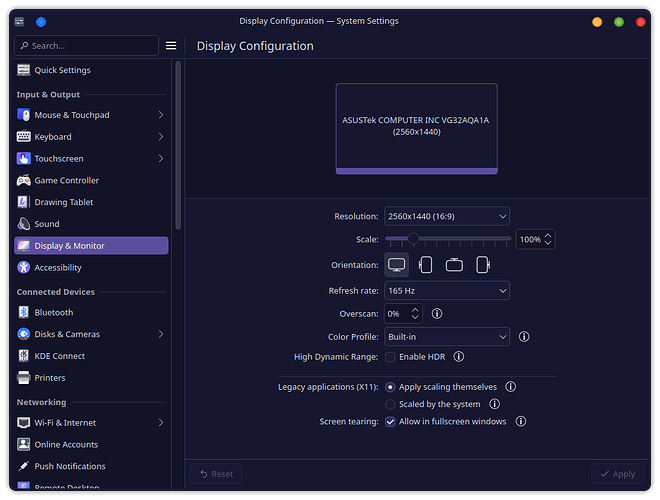The image size is (660, 500).
Task: Toggle Allow in fullscreen windows checkbox
Action: tap(390, 422)
